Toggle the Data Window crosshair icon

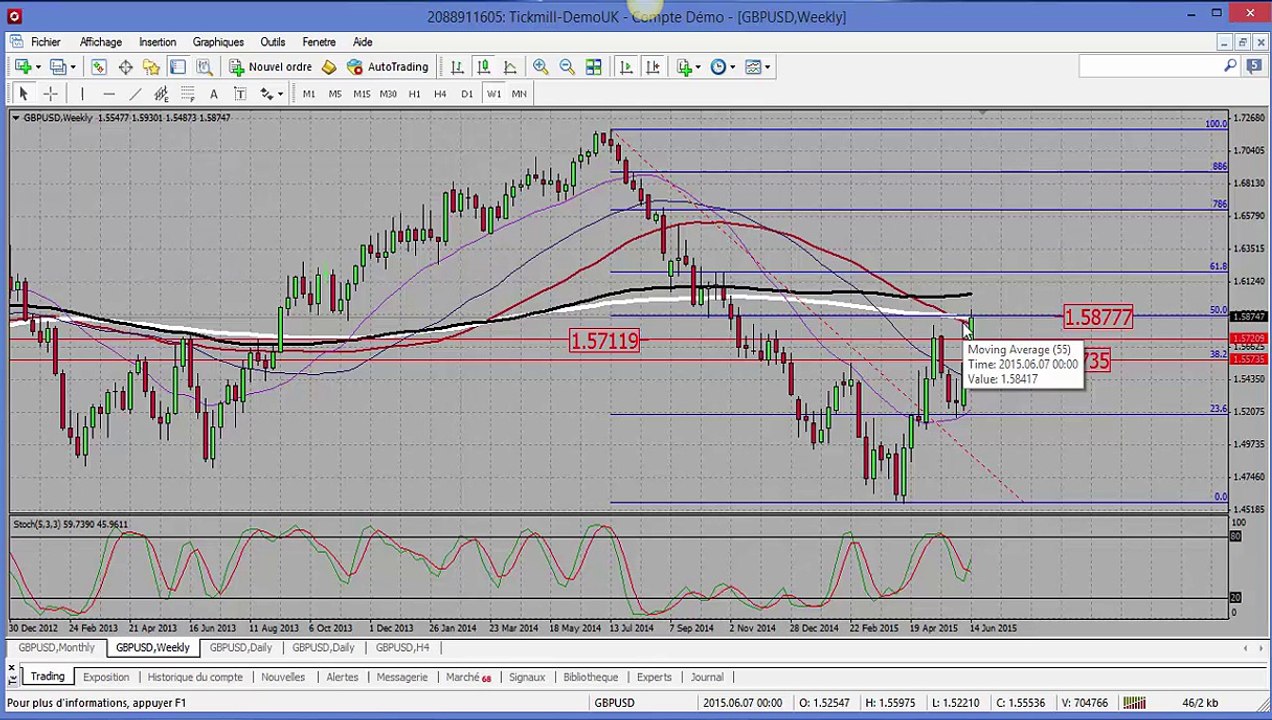coord(125,67)
